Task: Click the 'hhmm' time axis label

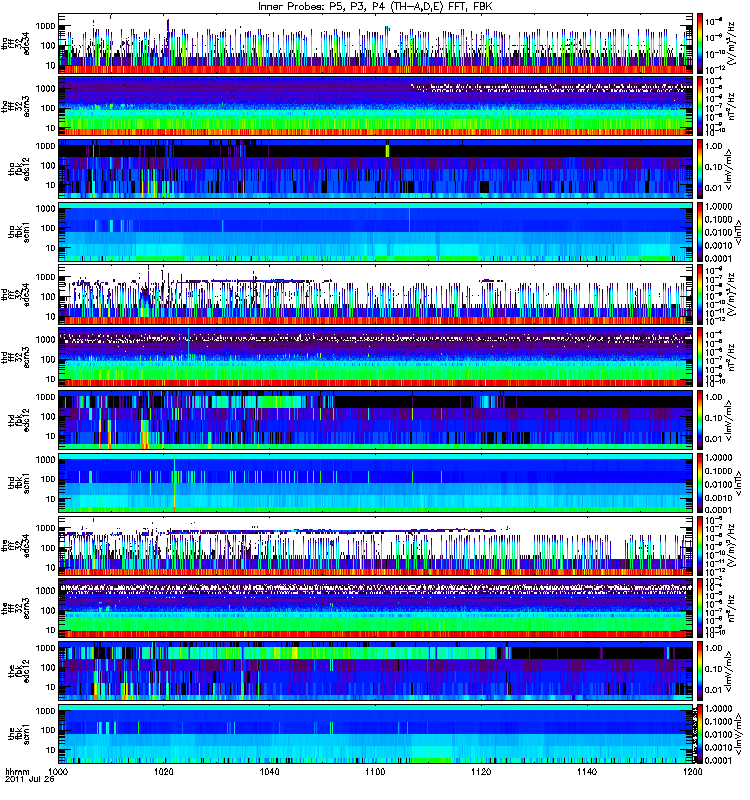Action: [x=17, y=772]
